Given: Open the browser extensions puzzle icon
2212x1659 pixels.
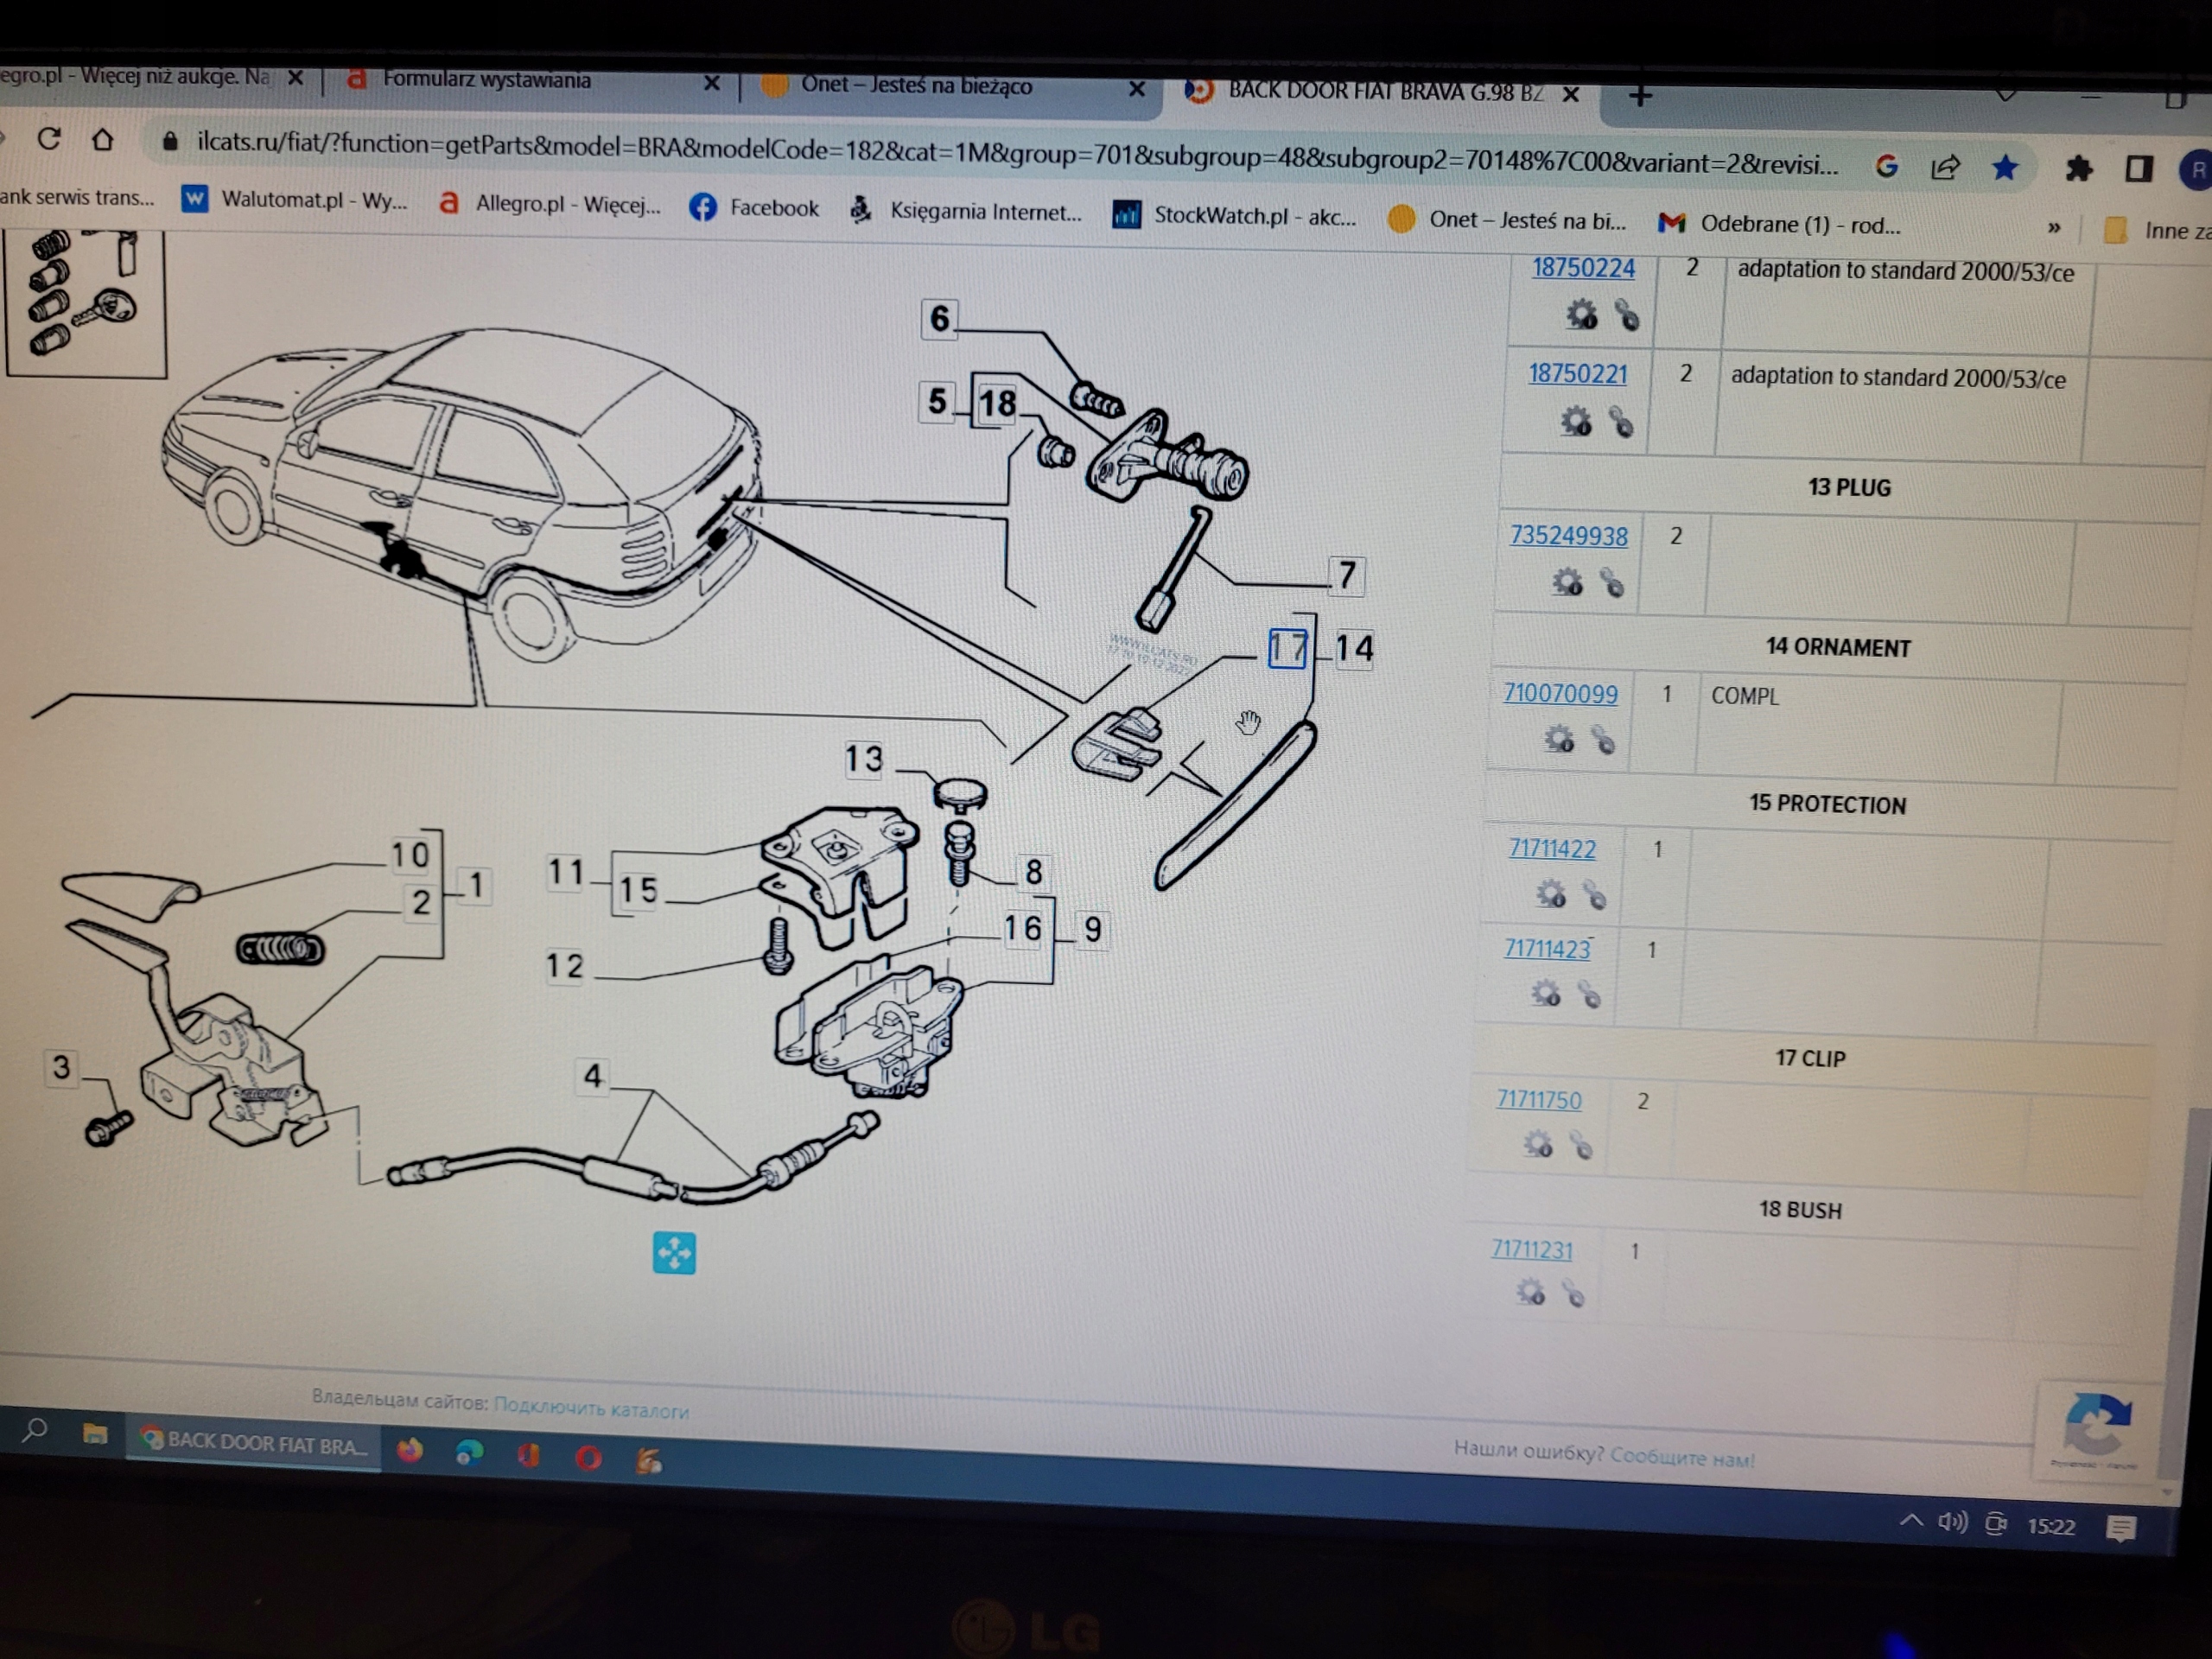Looking at the screenshot, I should click(x=2078, y=169).
